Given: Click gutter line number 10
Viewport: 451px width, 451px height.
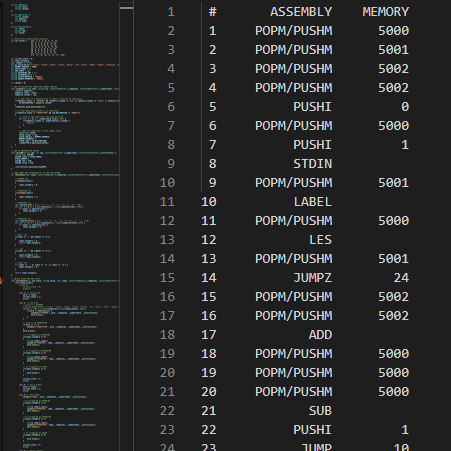Looking at the screenshot, I should 167,183.
